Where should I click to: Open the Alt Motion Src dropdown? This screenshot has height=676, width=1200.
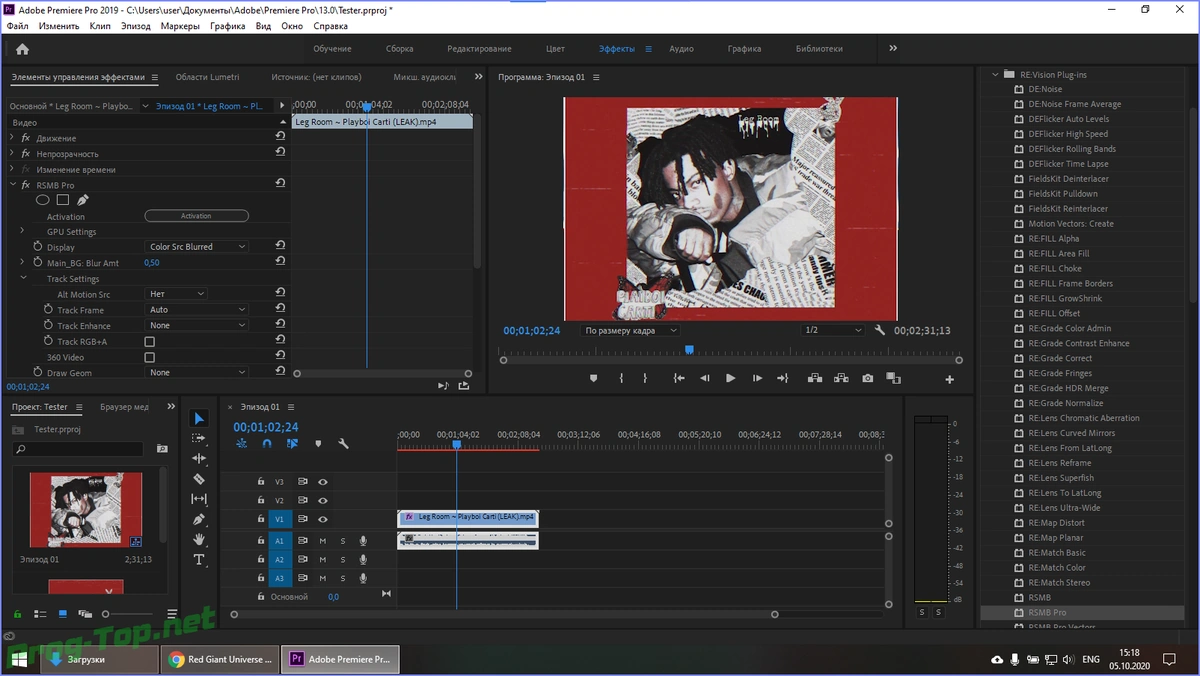coord(176,294)
